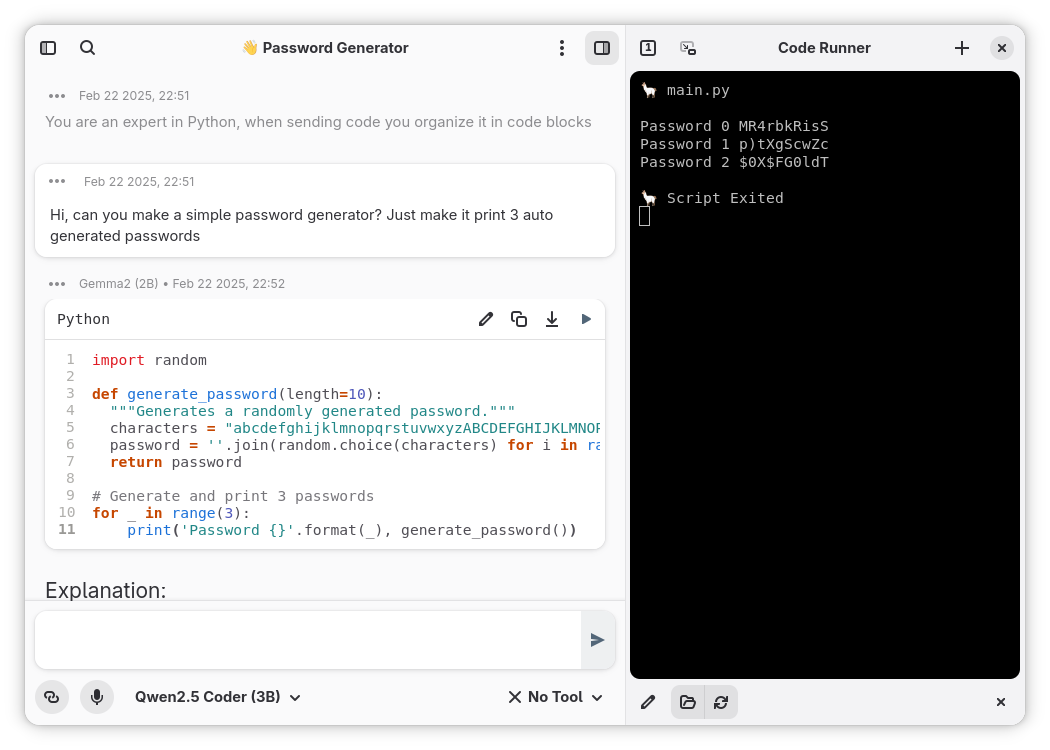Send the chat message
Viewport: 1050px width, 750px height.
click(597, 640)
